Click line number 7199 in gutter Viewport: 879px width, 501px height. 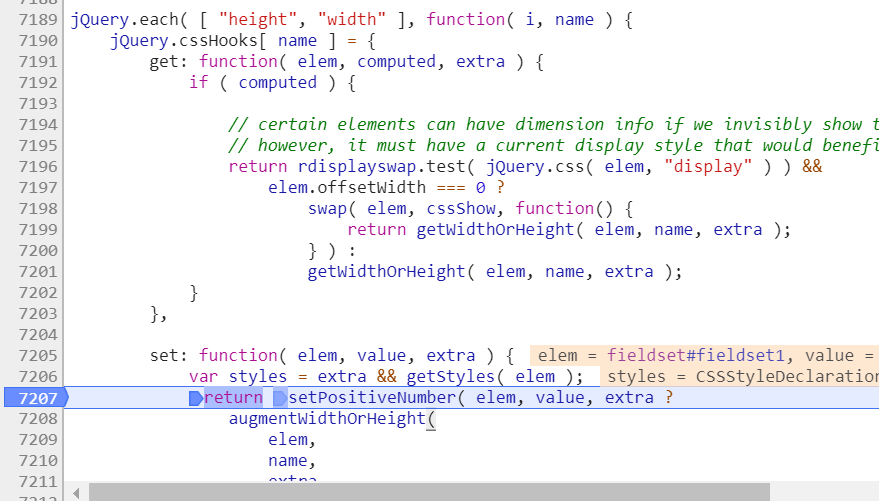38,230
